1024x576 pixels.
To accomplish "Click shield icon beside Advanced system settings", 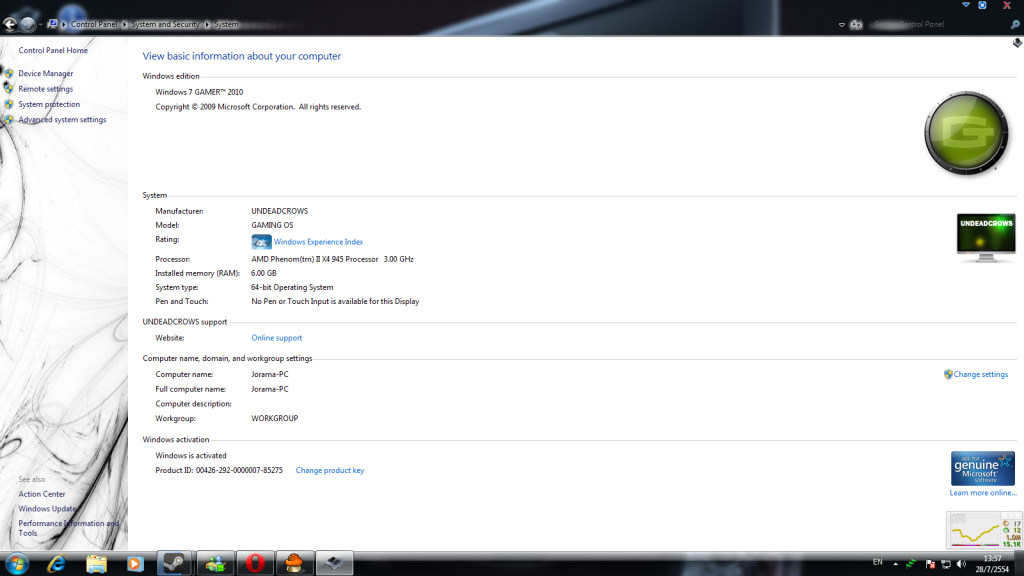I will [8, 120].
